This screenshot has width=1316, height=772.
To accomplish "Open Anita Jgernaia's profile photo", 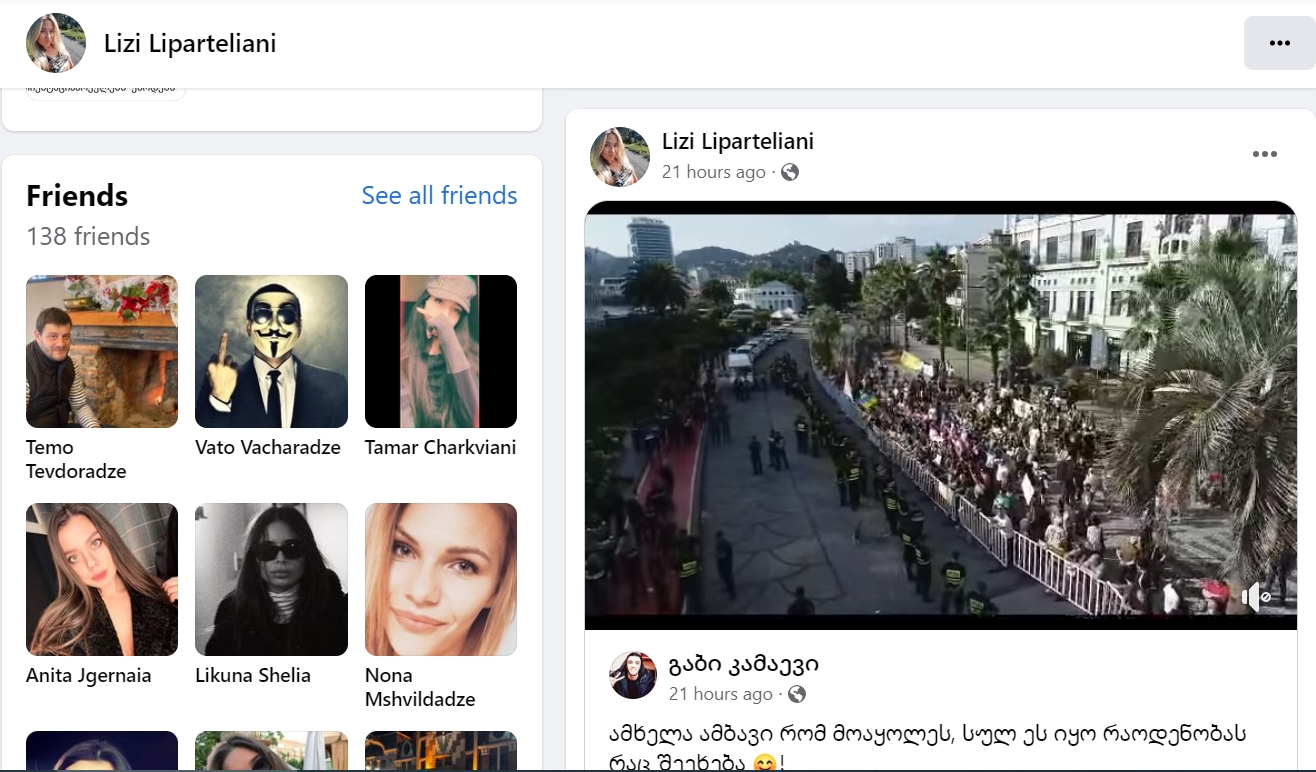I will click(102, 579).
